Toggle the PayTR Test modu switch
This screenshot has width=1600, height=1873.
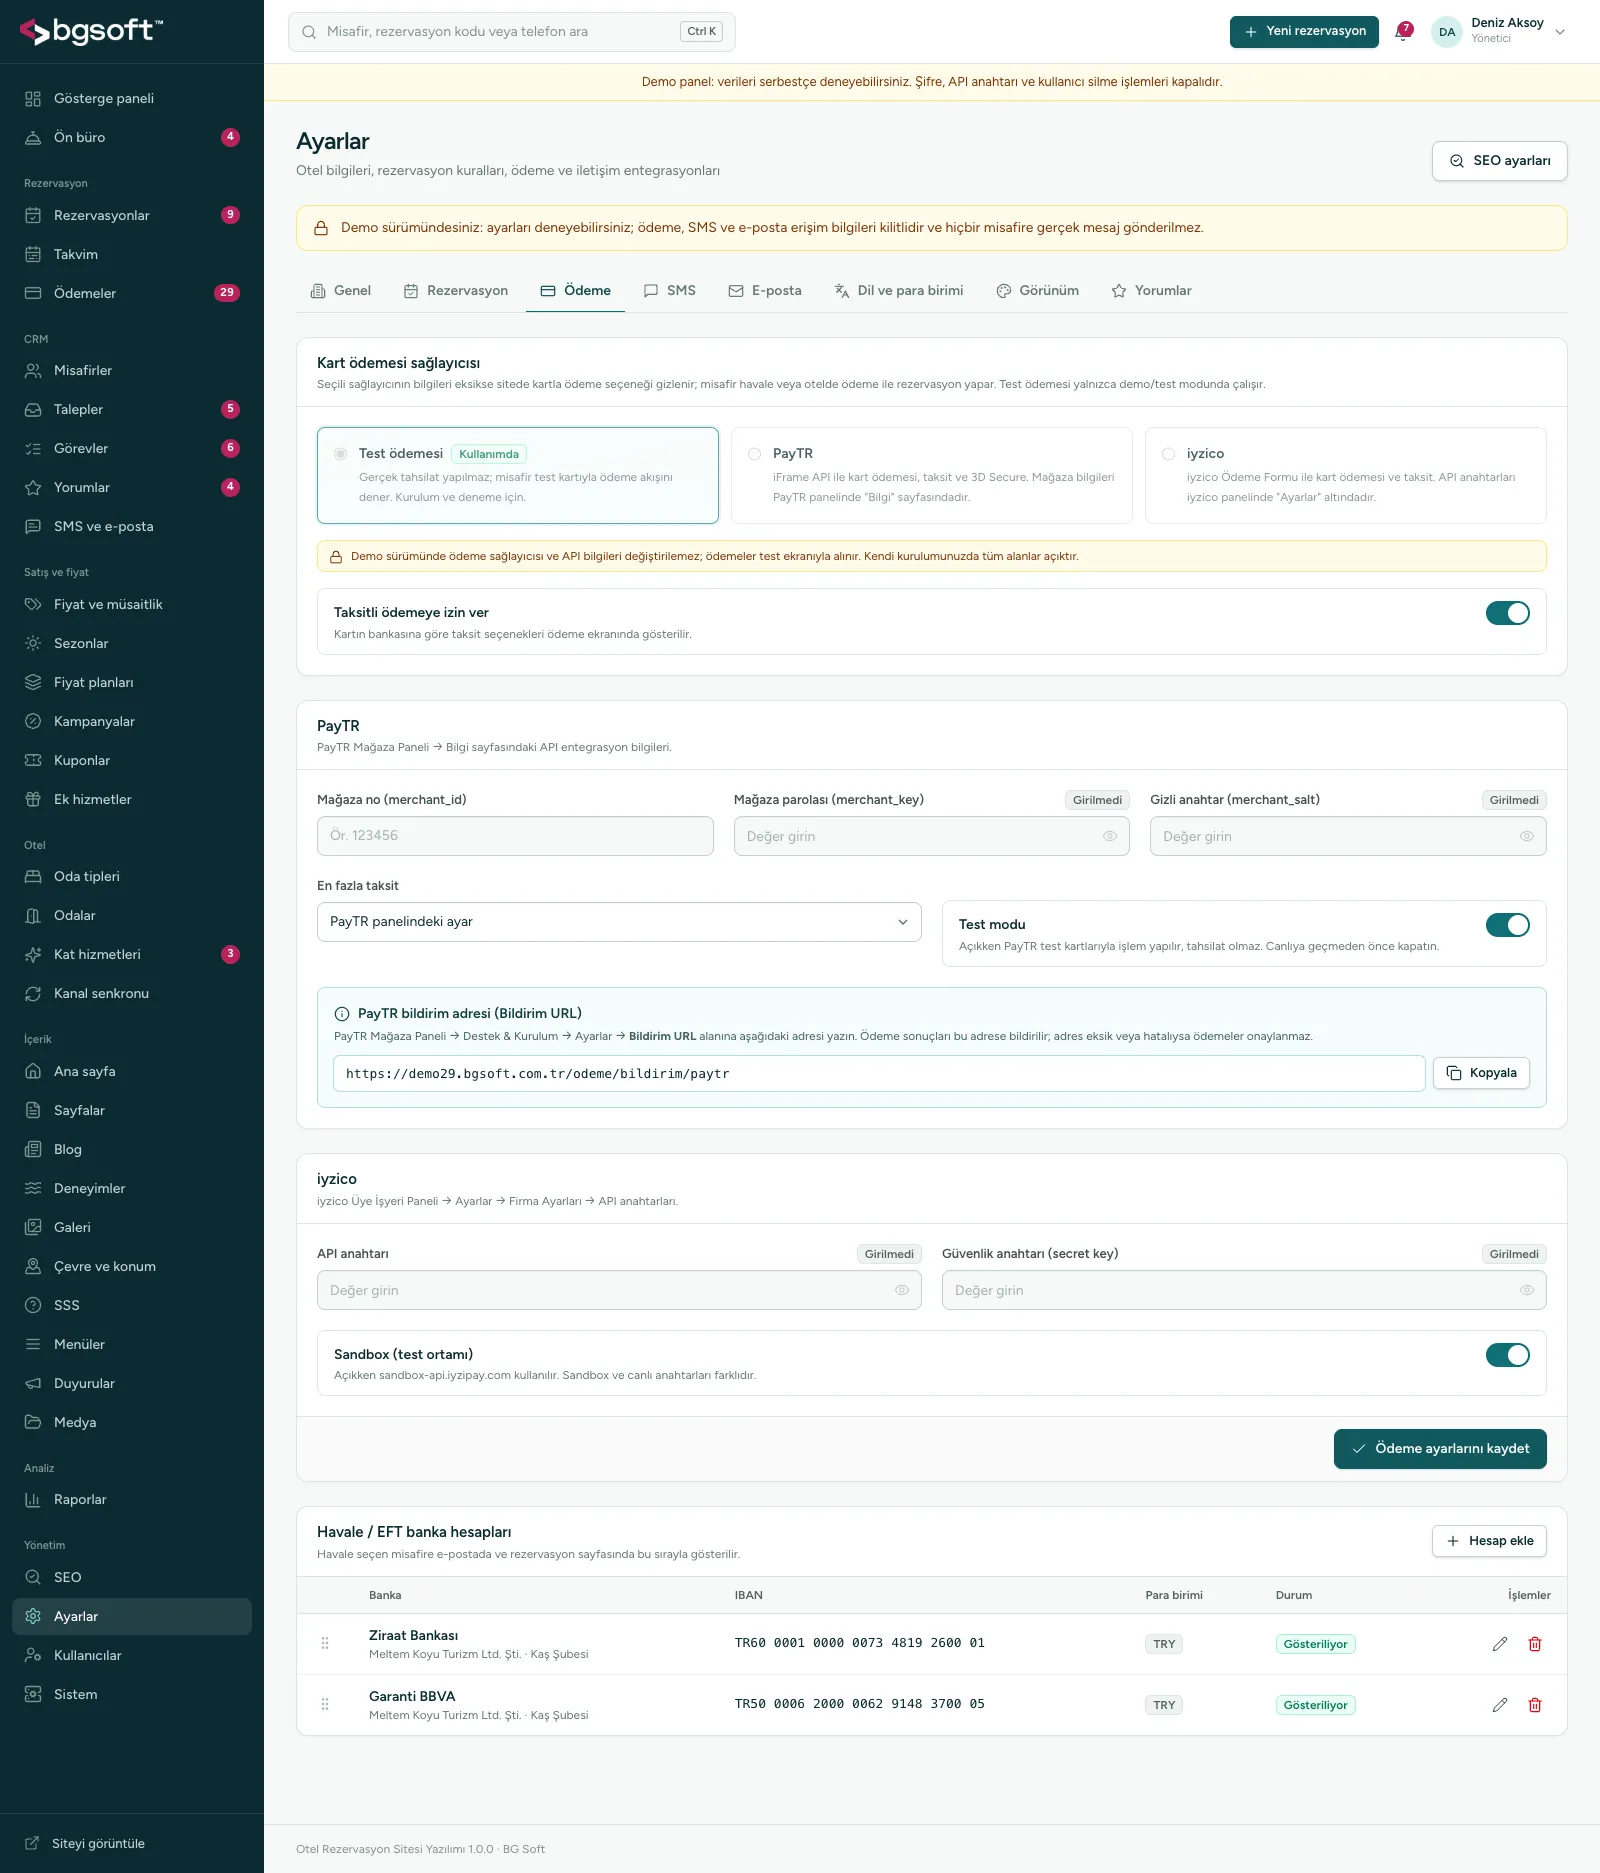(x=1507, y=925)
